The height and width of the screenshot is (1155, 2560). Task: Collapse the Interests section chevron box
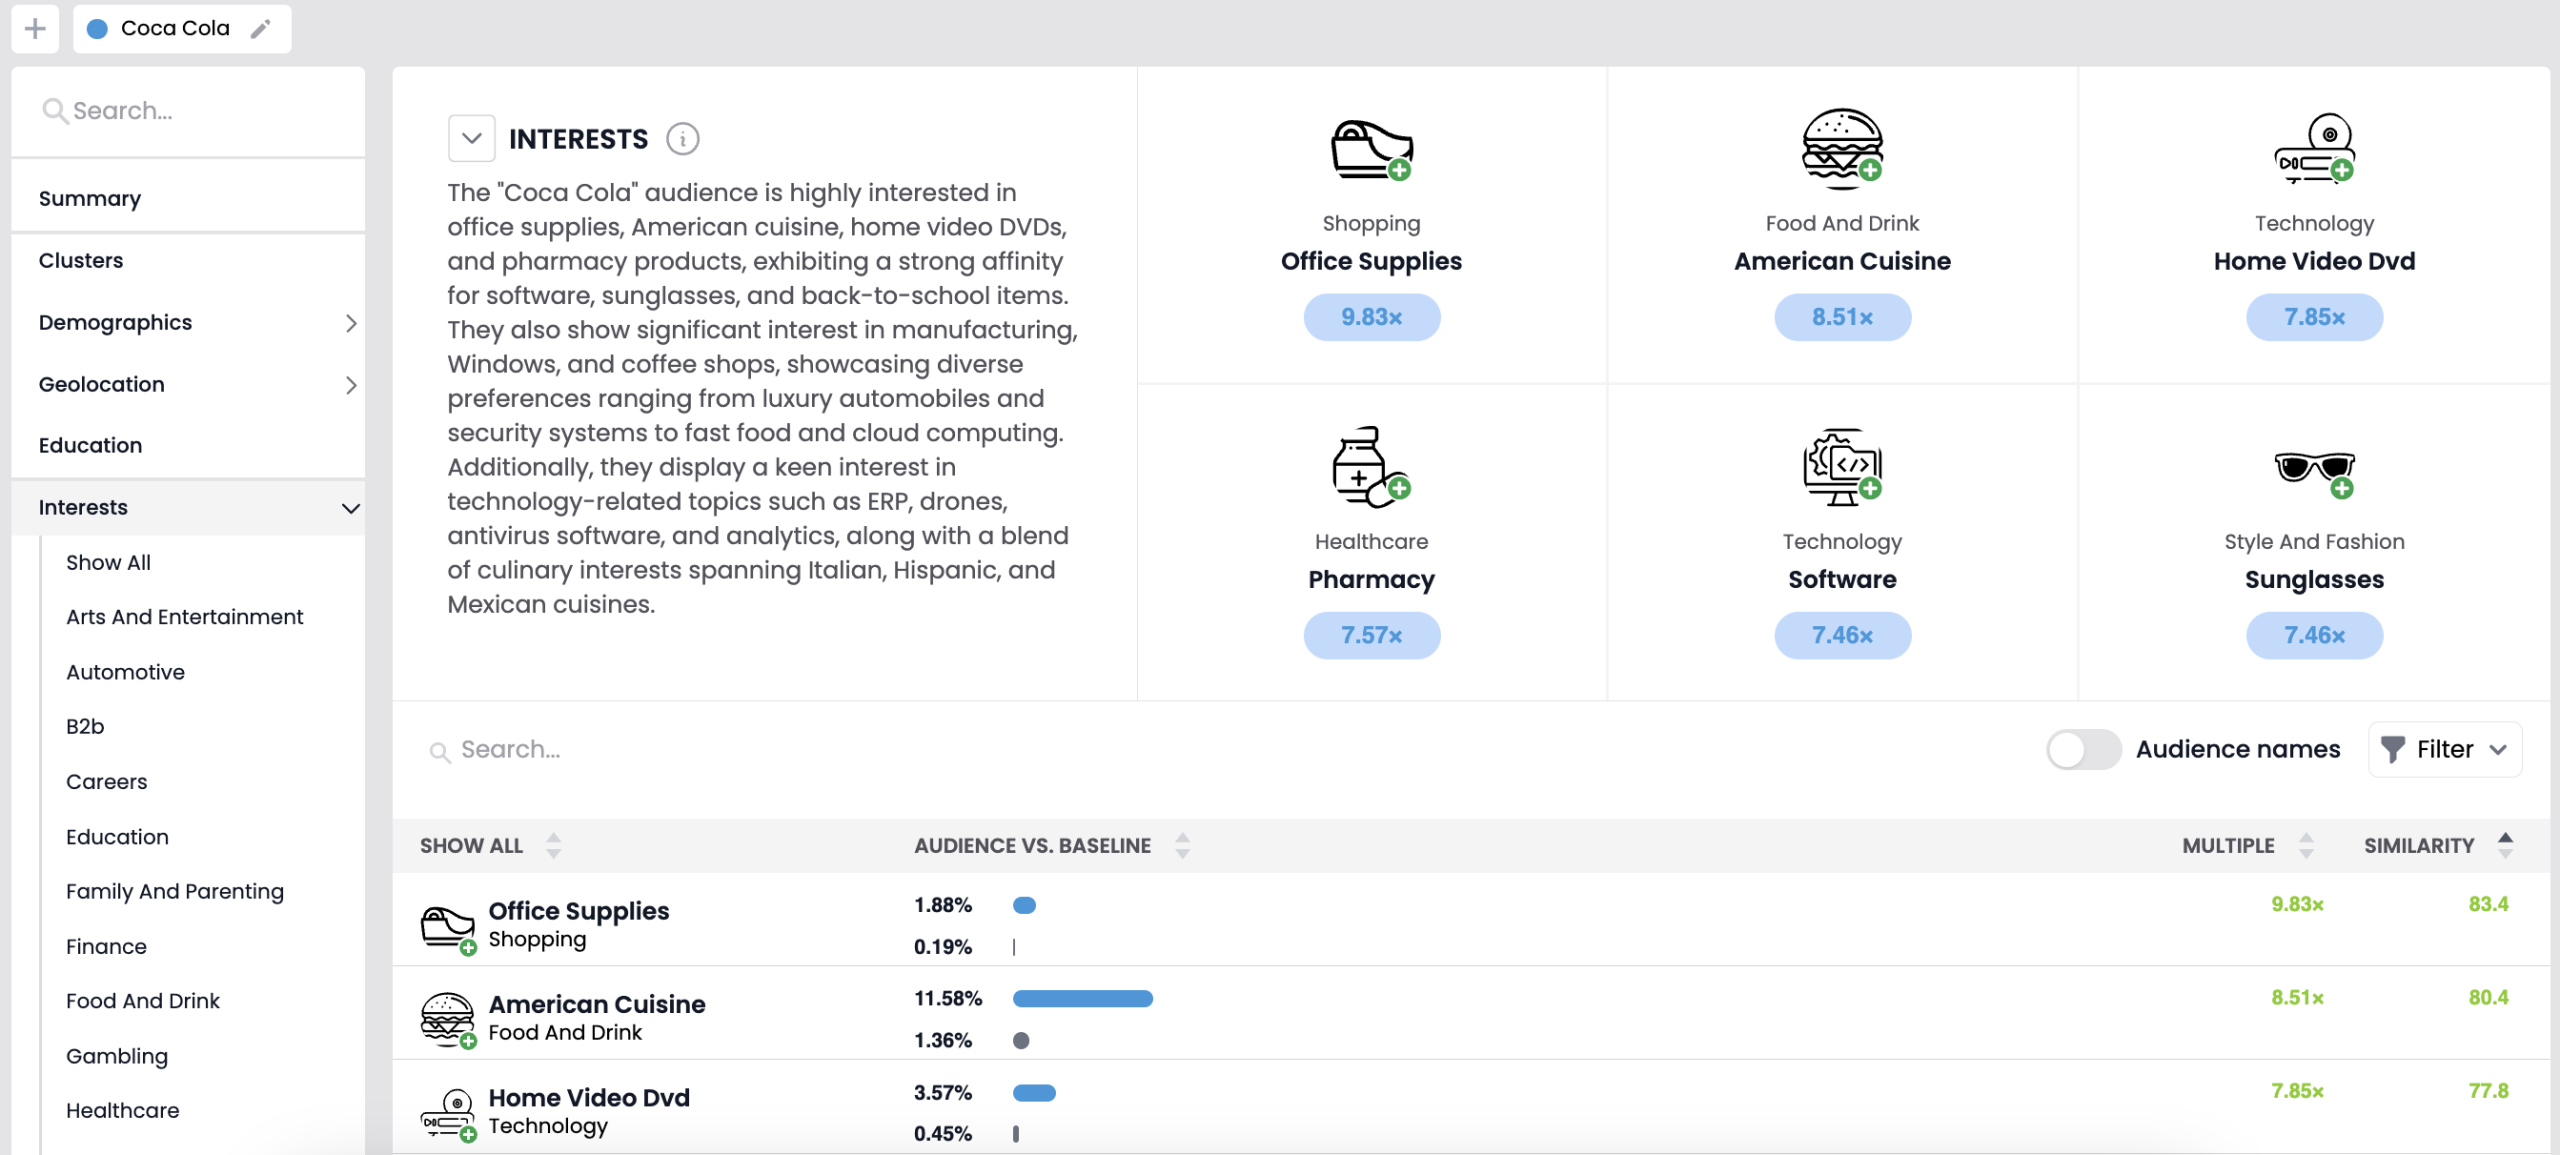click(472, 139)
